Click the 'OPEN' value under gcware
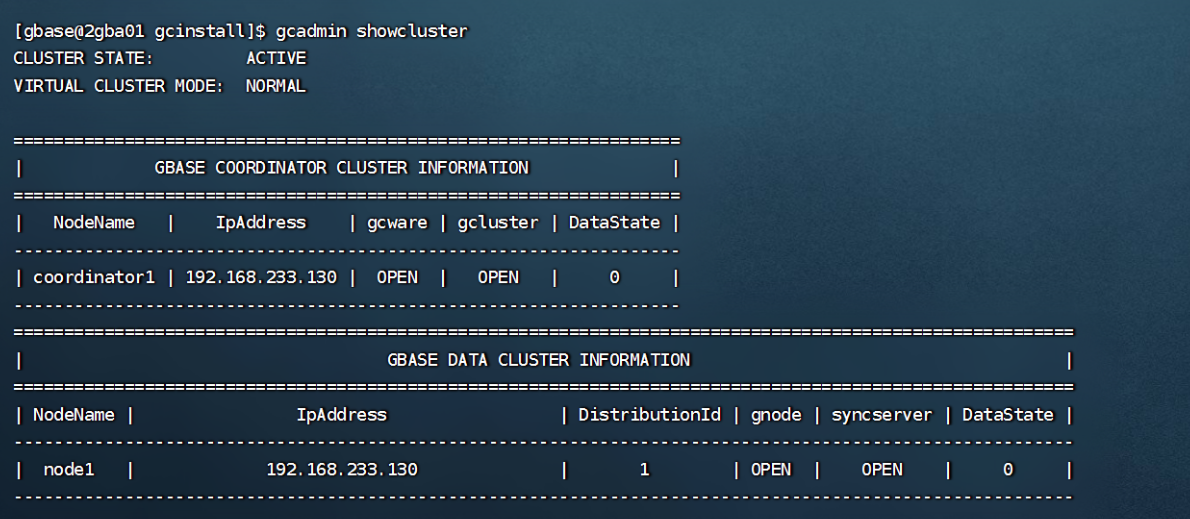The height and width of the screenshot is (519, 1190). pyautogui.click(x=398, y=278)
